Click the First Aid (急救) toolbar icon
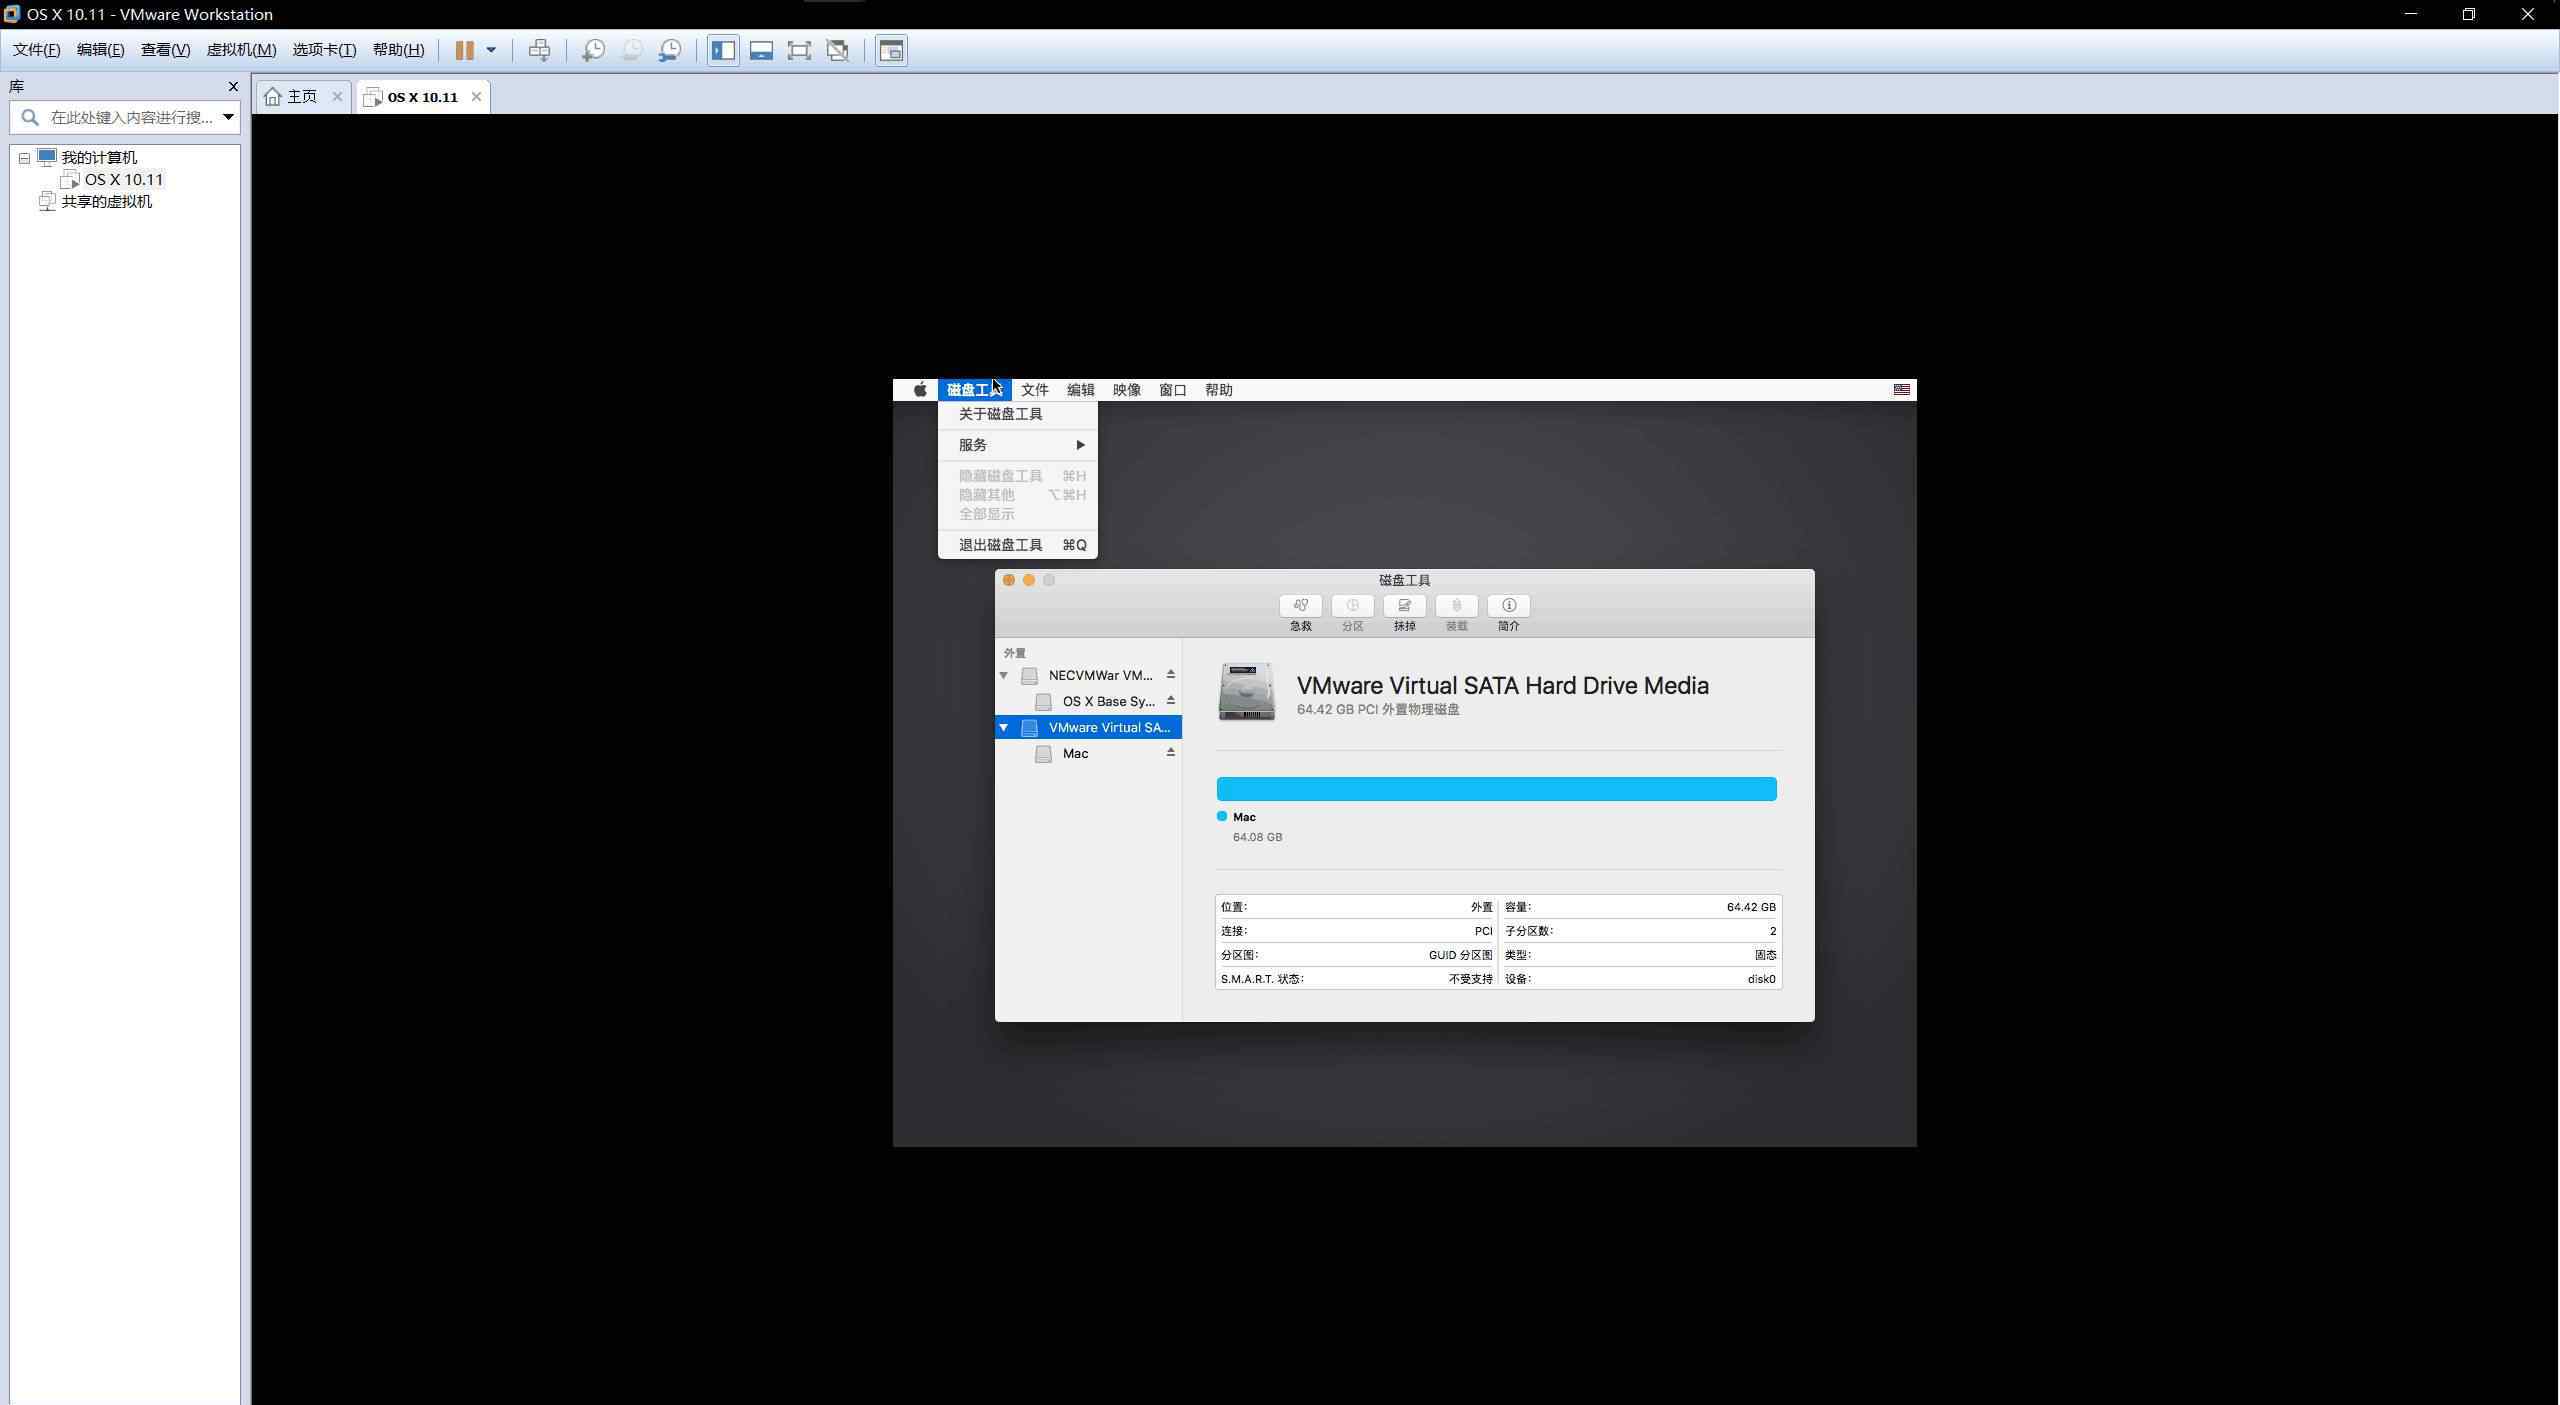 click(1300, 606)
